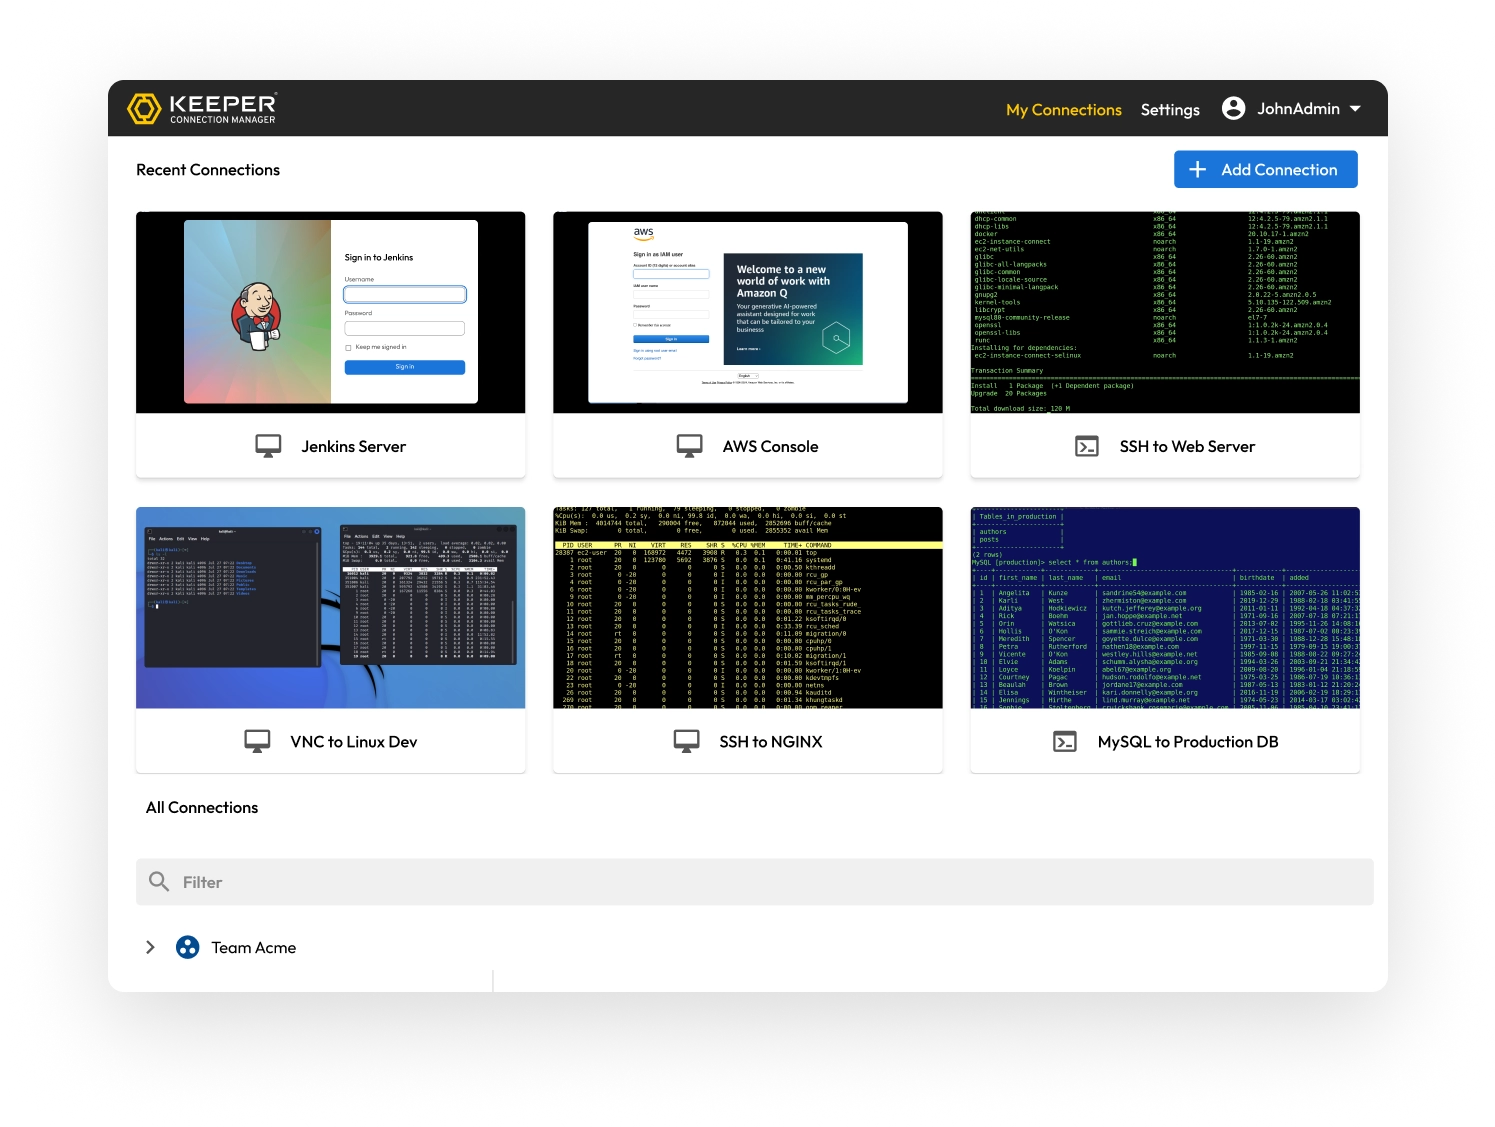The width and height of the screenshot is (1495, 1127).
Task: Open the SSH to Web Server thumbnail
Action: (x=1164, y=312)
